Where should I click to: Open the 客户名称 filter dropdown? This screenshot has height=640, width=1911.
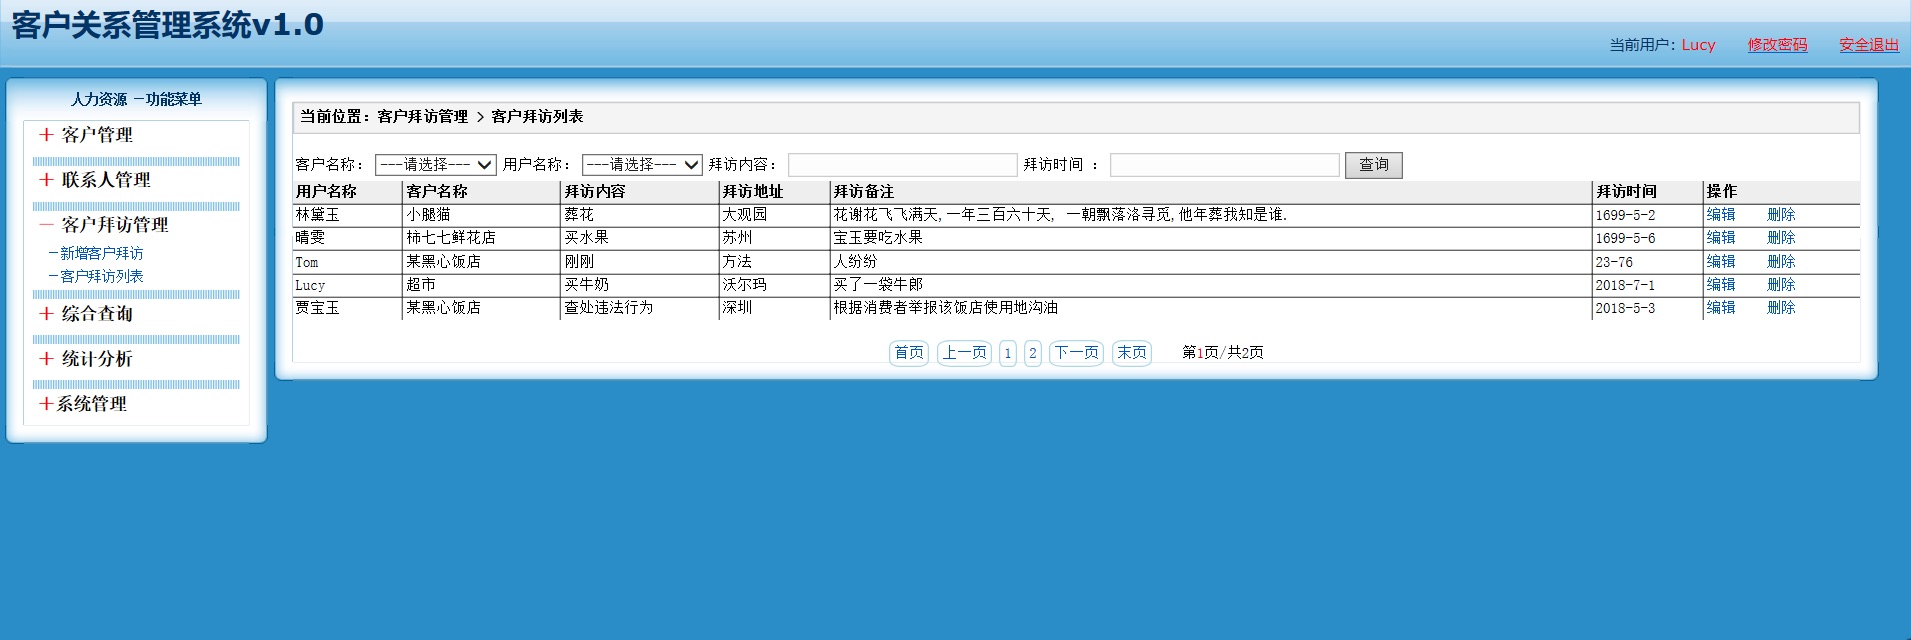(x=436, y=165)
